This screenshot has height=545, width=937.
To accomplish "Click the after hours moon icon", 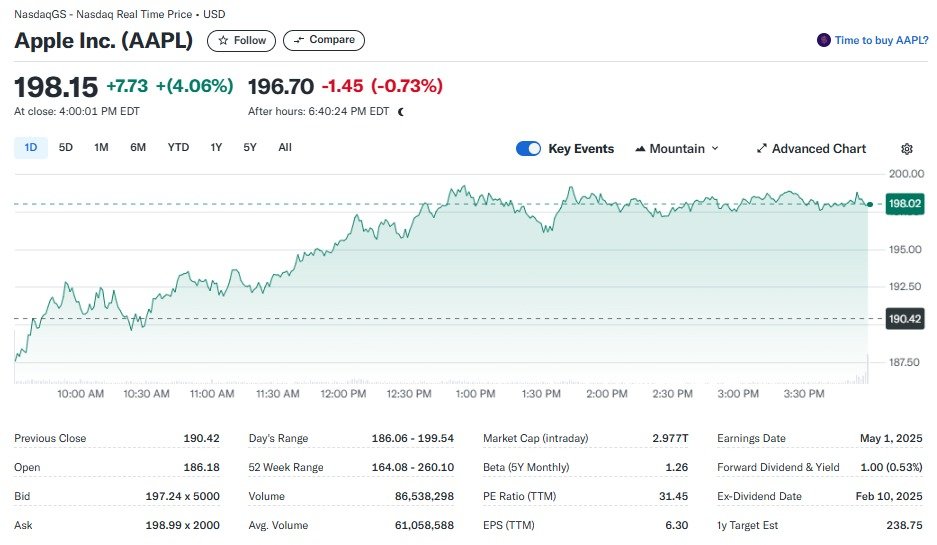I will coord(401,112).
